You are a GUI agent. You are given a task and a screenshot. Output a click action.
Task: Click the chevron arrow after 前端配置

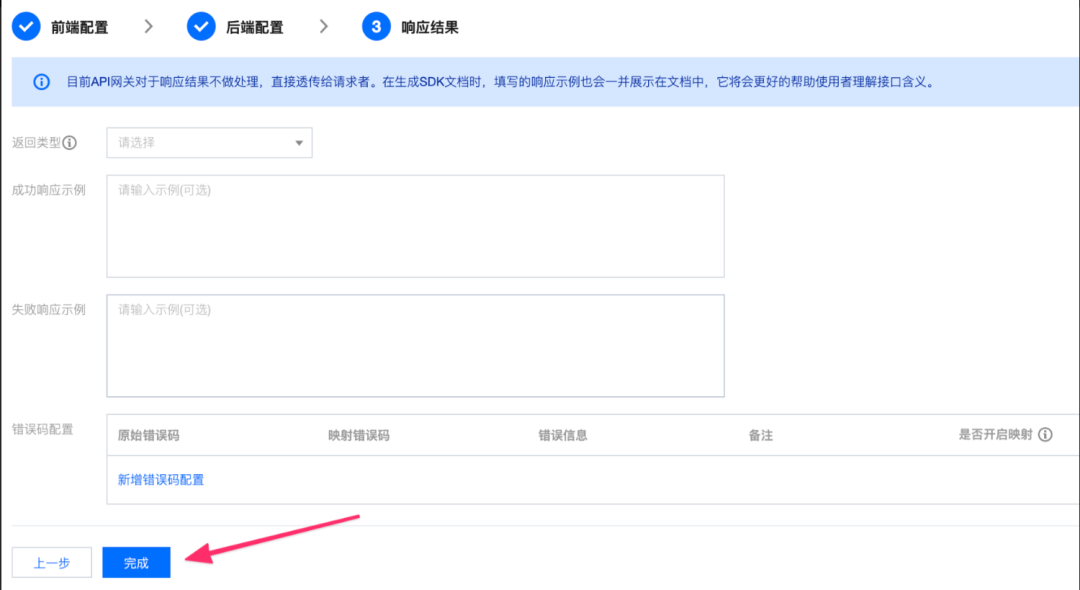[x=148, y=27]
